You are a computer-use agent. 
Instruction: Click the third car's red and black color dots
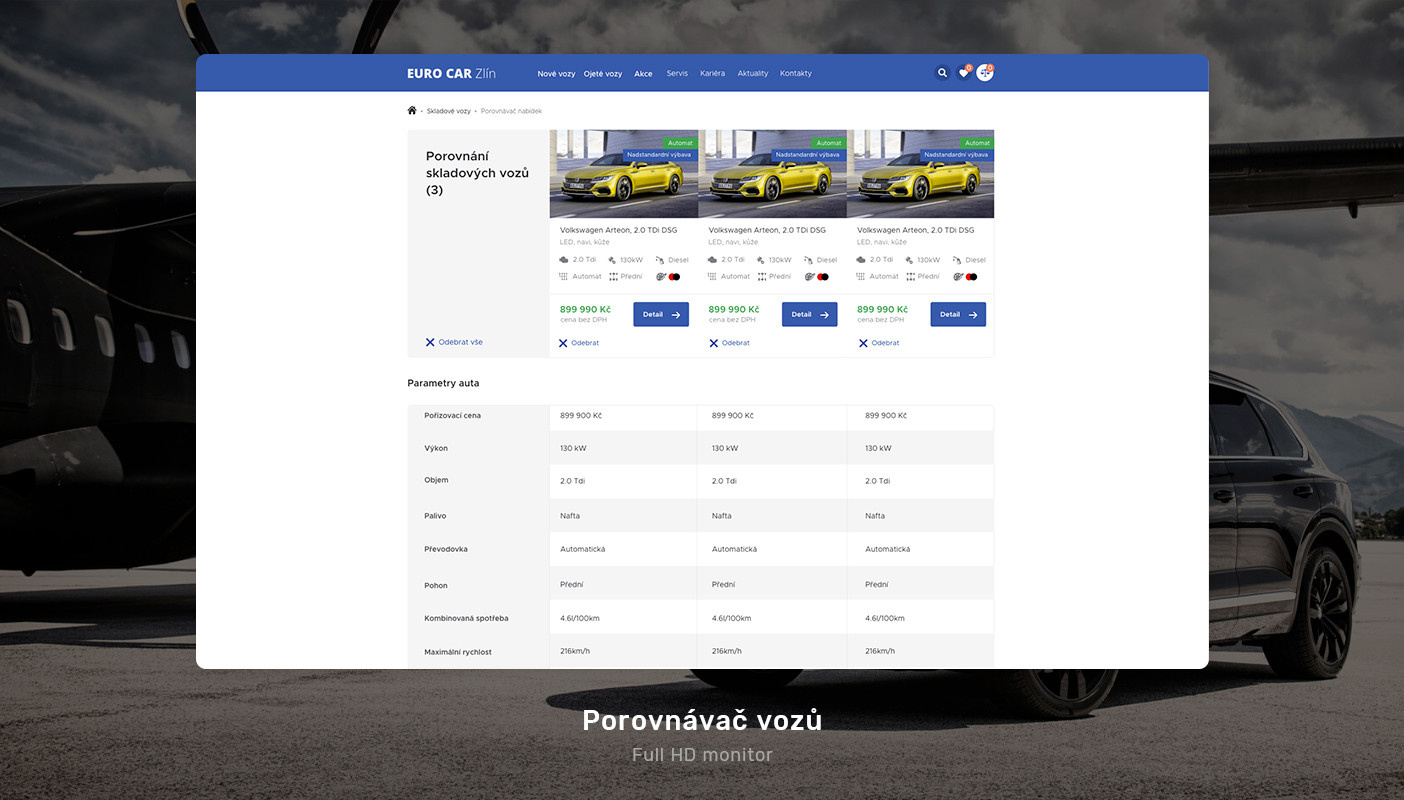pyautogui.click(x=971, y=277)
